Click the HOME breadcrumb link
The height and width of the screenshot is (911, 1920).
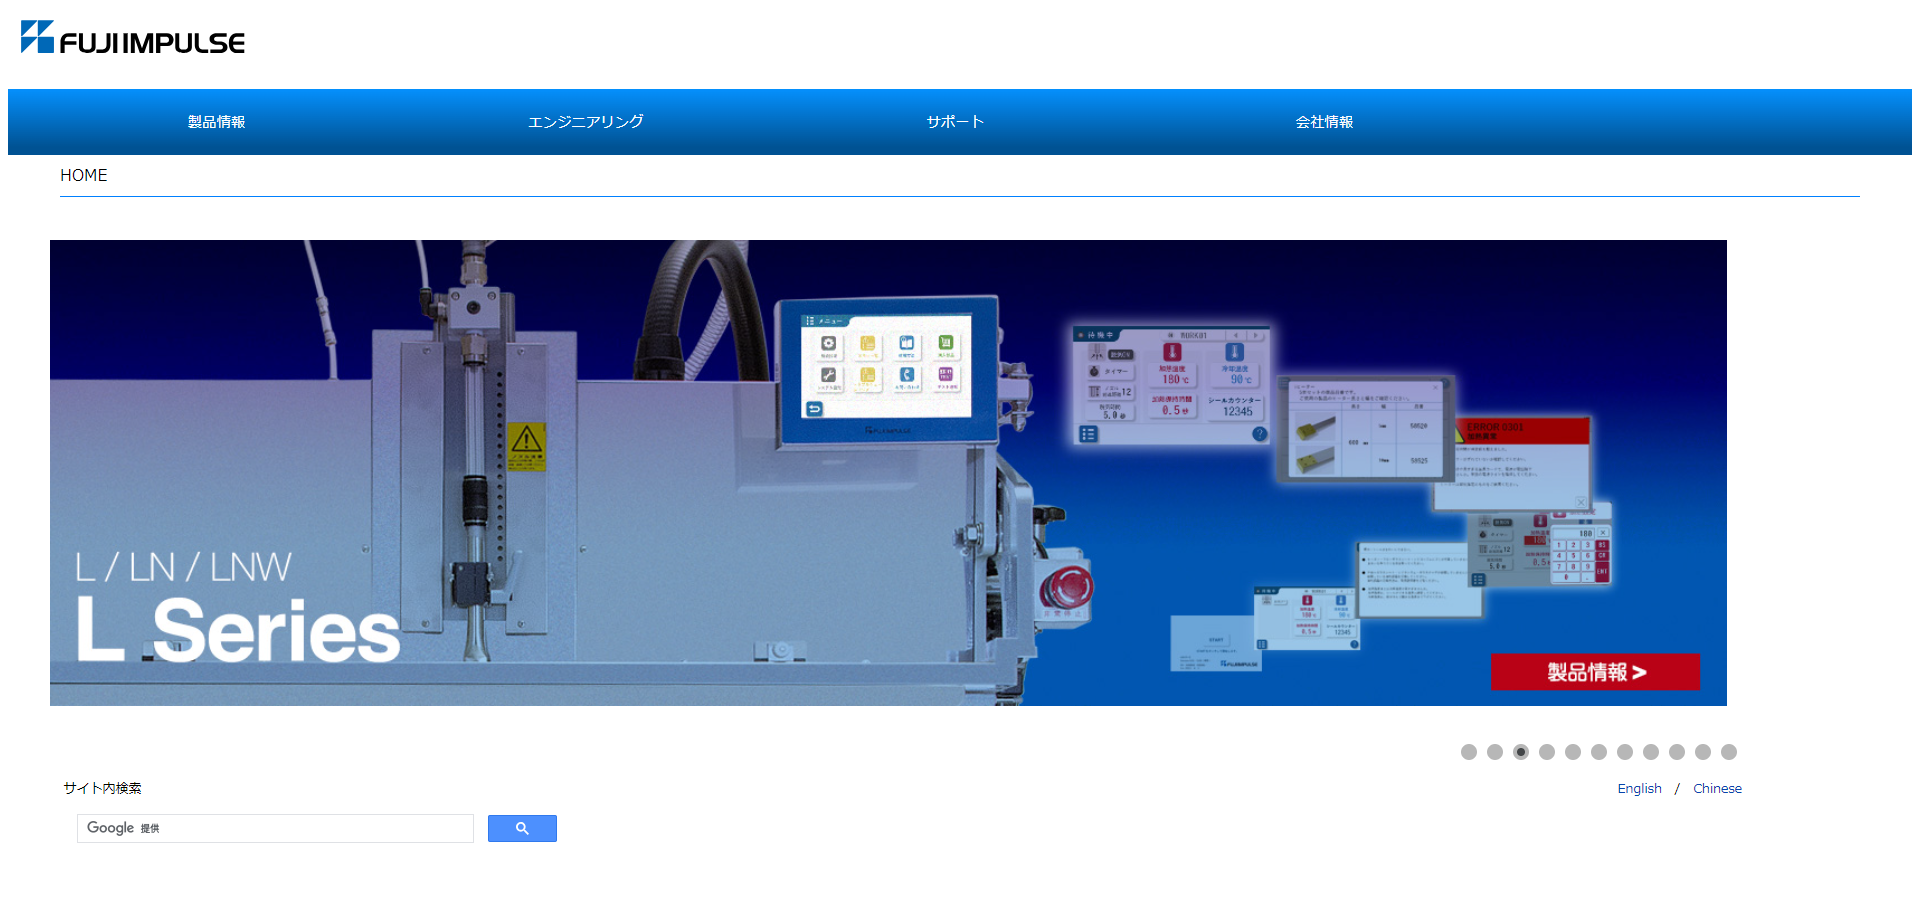tap(84, 175)
